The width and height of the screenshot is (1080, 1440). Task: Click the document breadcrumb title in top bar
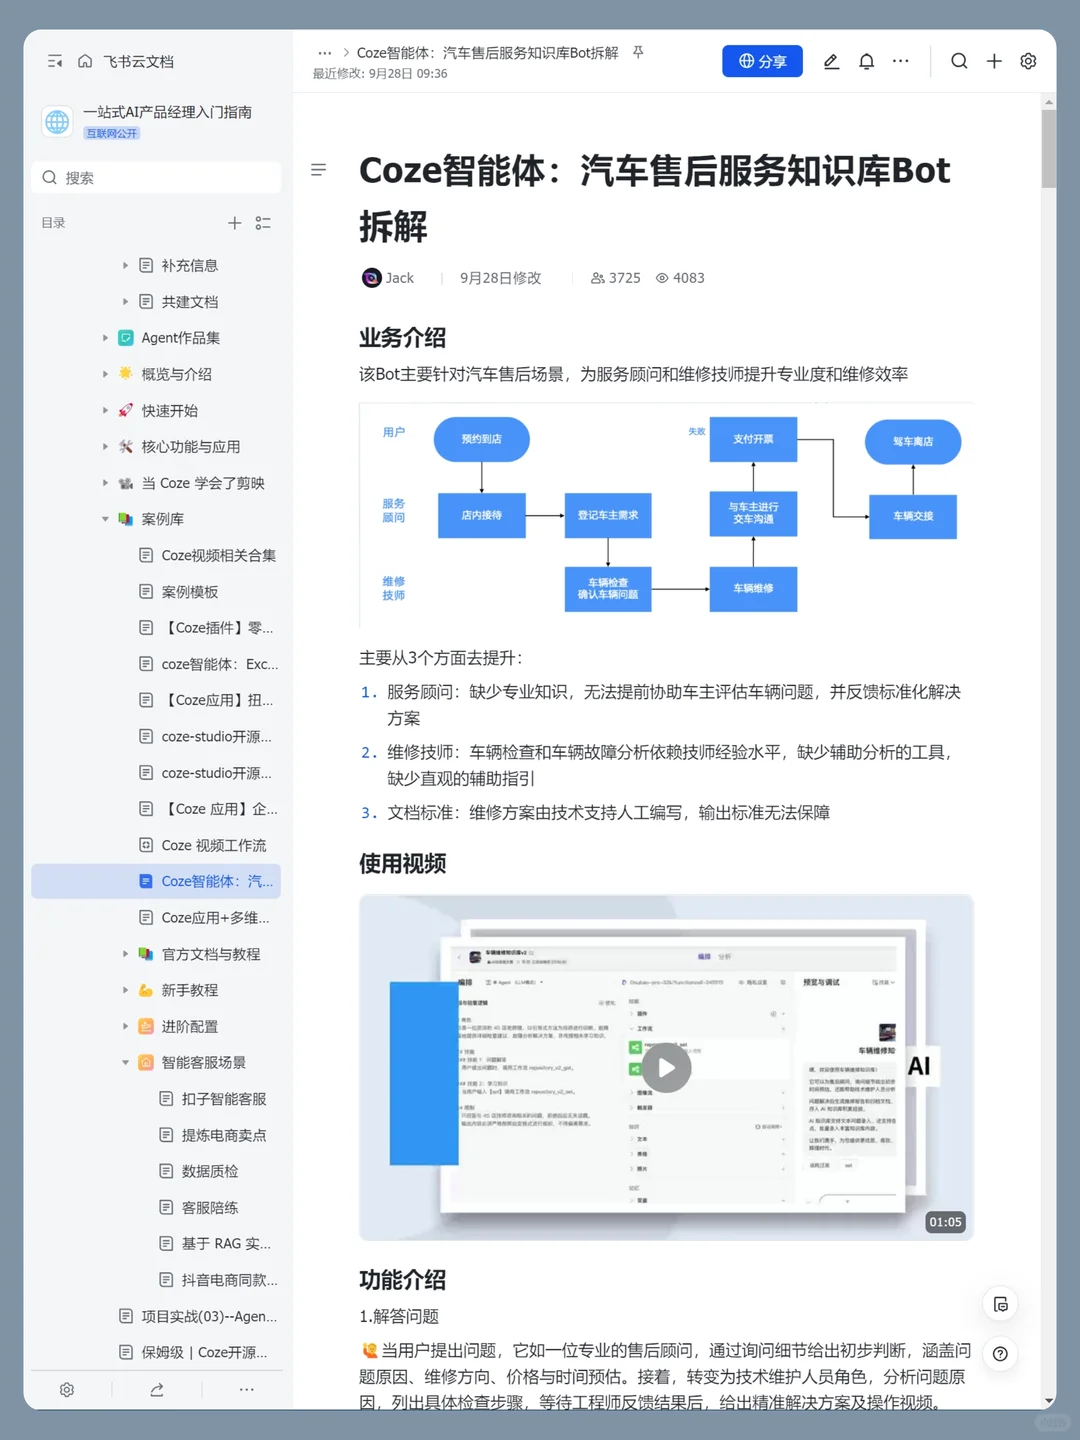[x=488, y=53]
